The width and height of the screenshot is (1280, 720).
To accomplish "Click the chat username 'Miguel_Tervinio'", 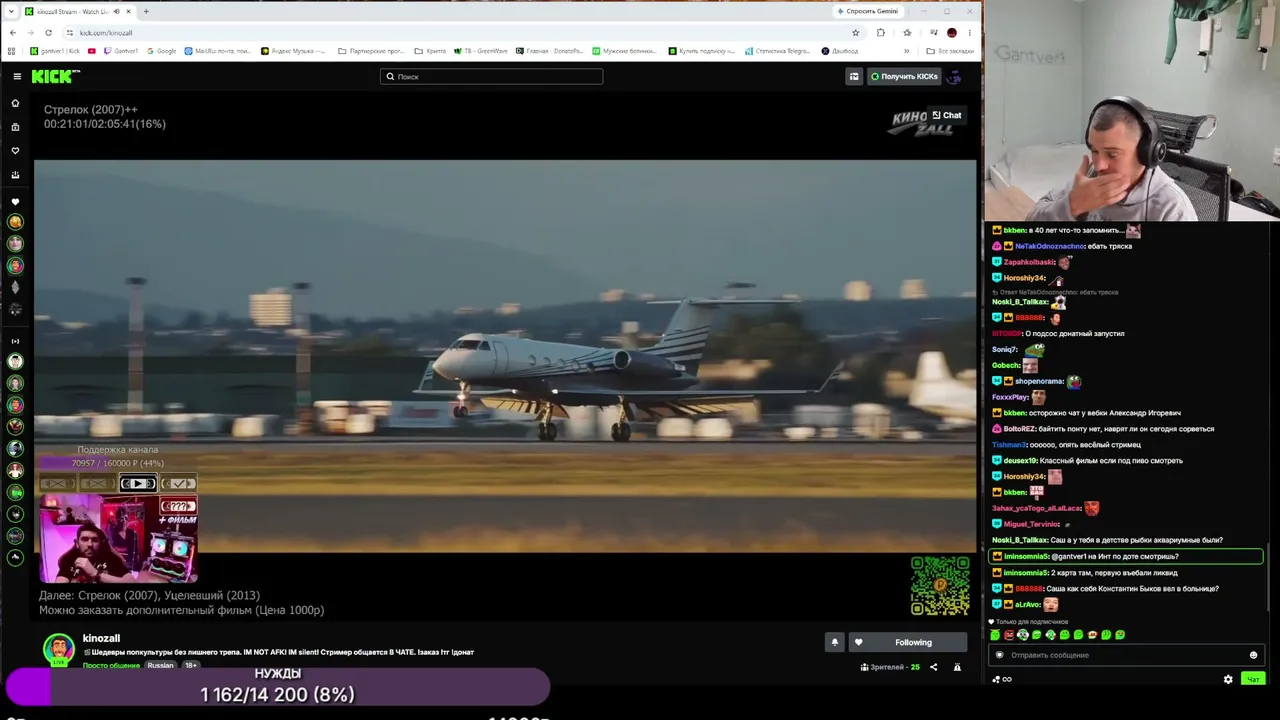I will (x=1031, y=524).
